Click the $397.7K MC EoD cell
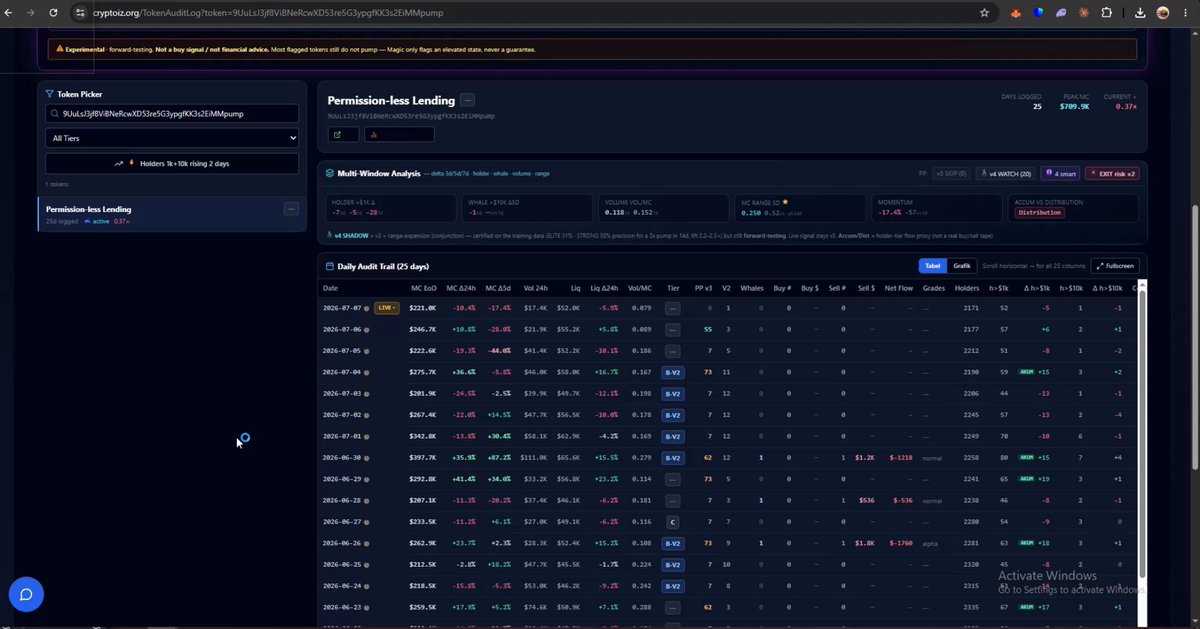 [x=423, y=458]
